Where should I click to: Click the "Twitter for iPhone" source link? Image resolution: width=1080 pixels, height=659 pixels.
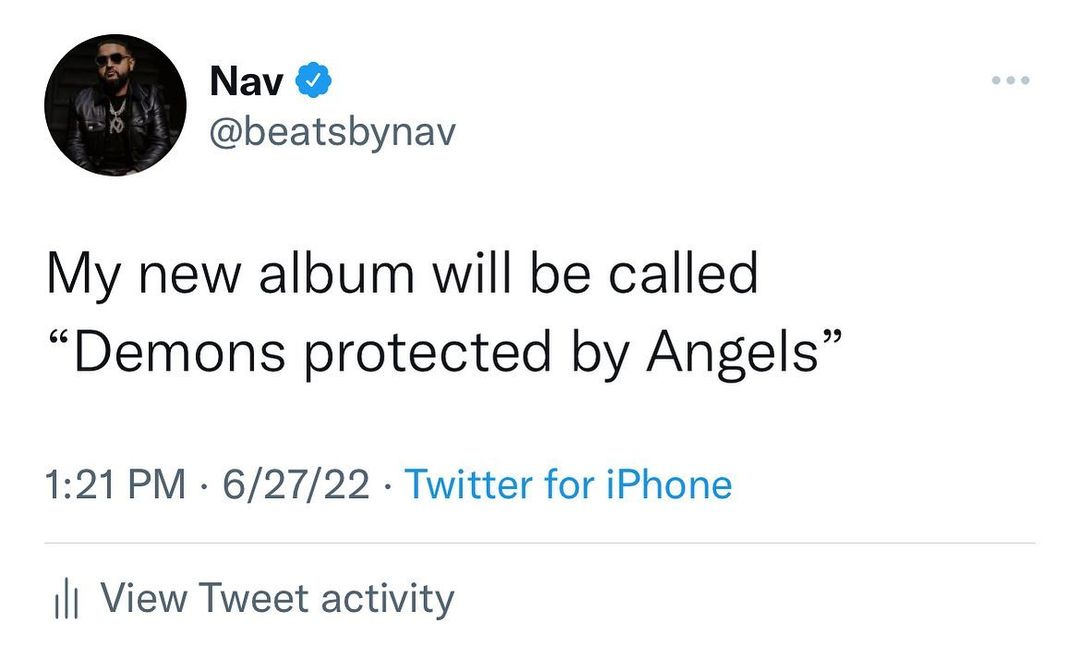[x=568, y=485]
